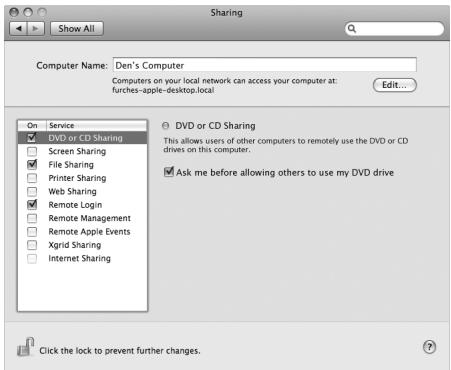
Task: Click the back arrow navigation button
Action: coord(19,29)
